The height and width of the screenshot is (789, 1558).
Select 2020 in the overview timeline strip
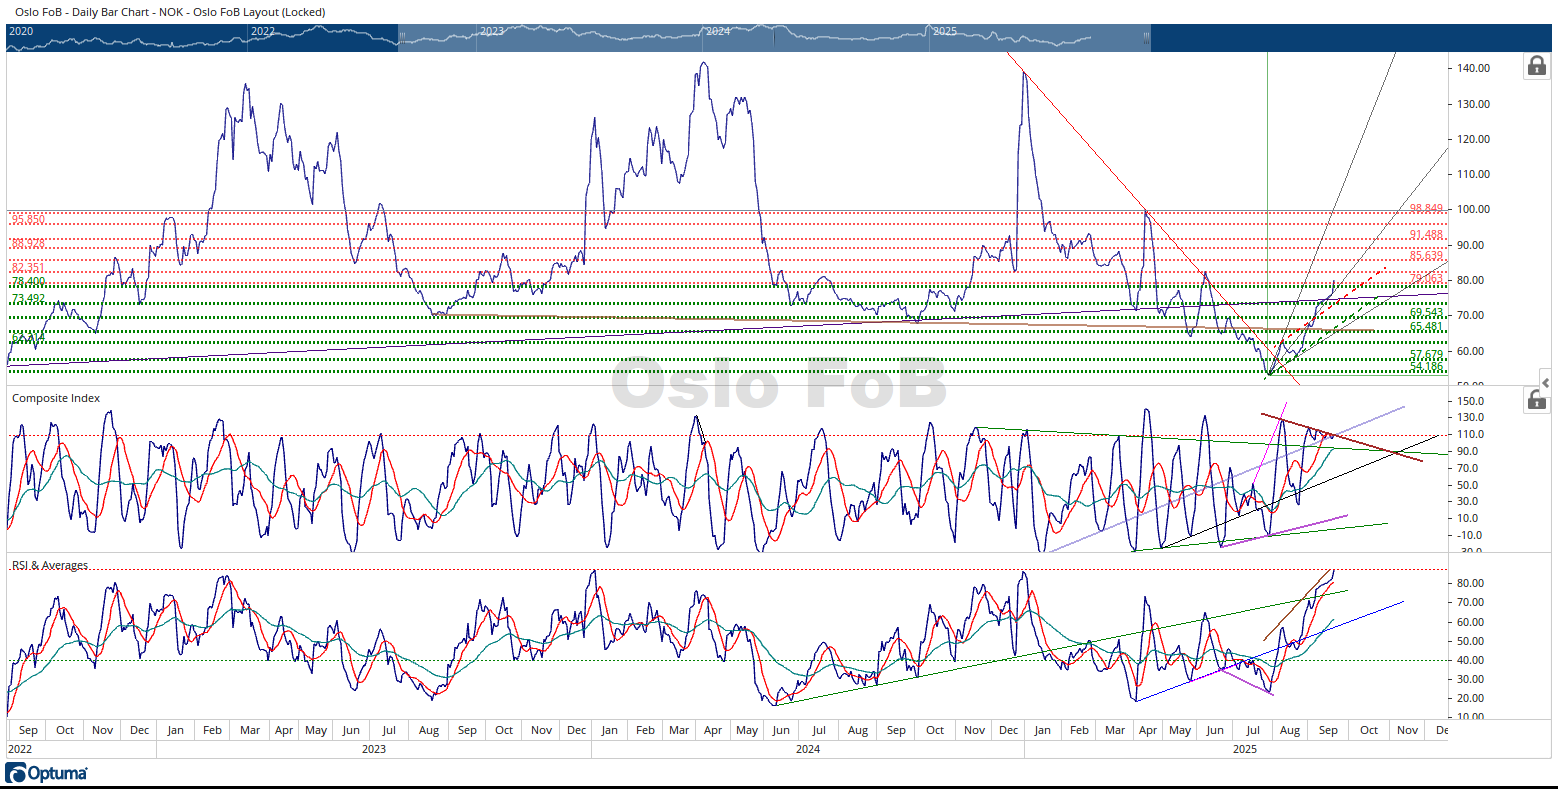(x=21, y=31)
